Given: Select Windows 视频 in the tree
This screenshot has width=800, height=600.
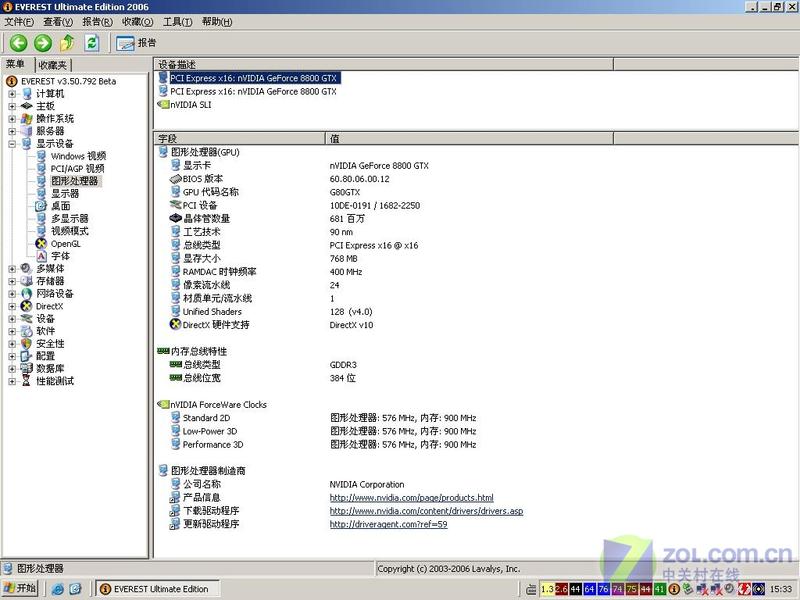Looking at the screenshot, I should (78, 156).
